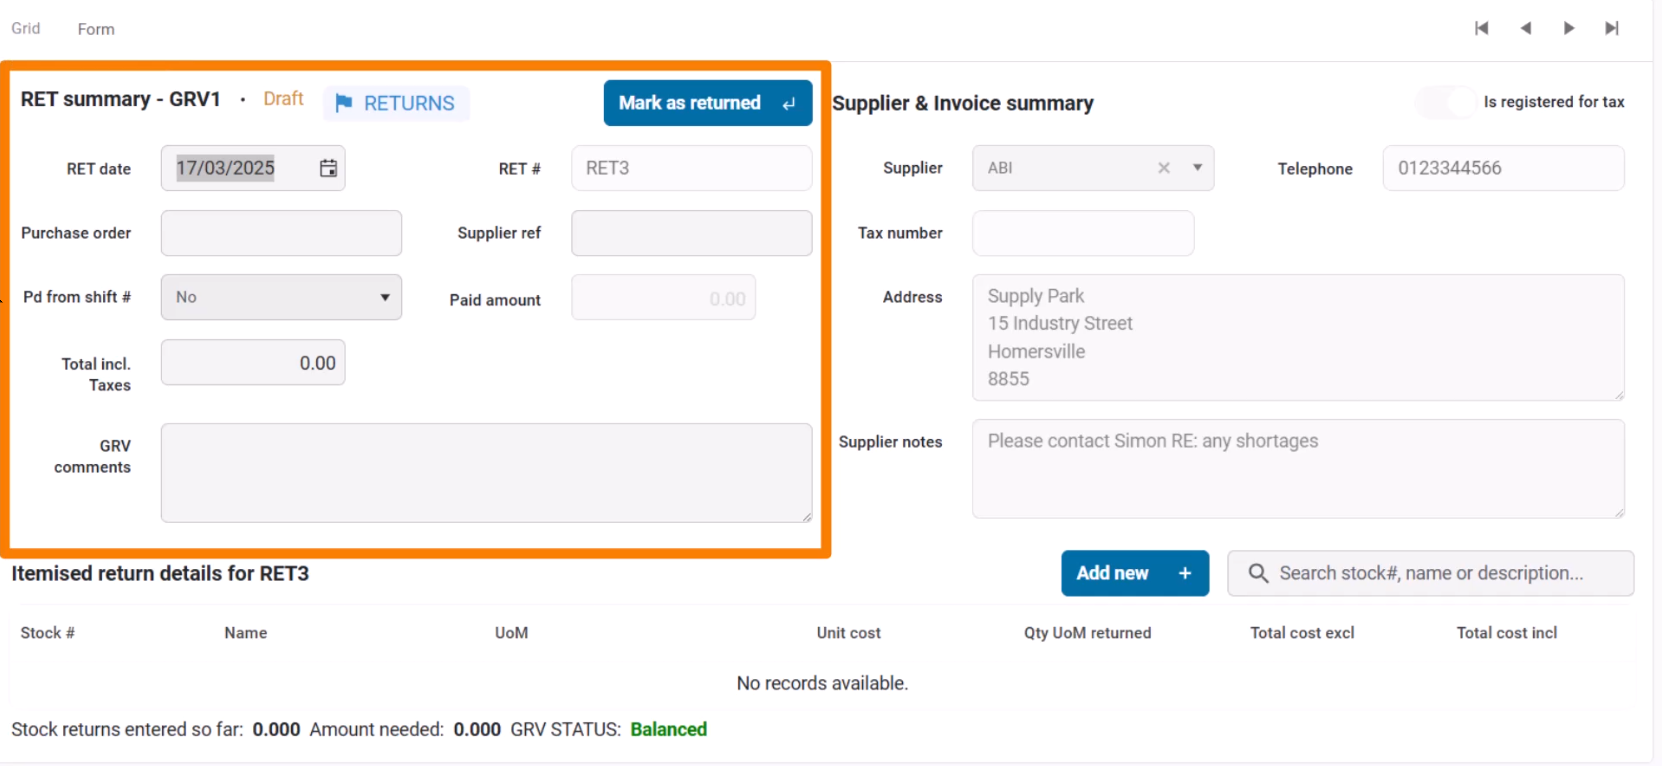Click the RETURNS flag icon
This screenshot has width=1662, height=766.
(344, 103)
